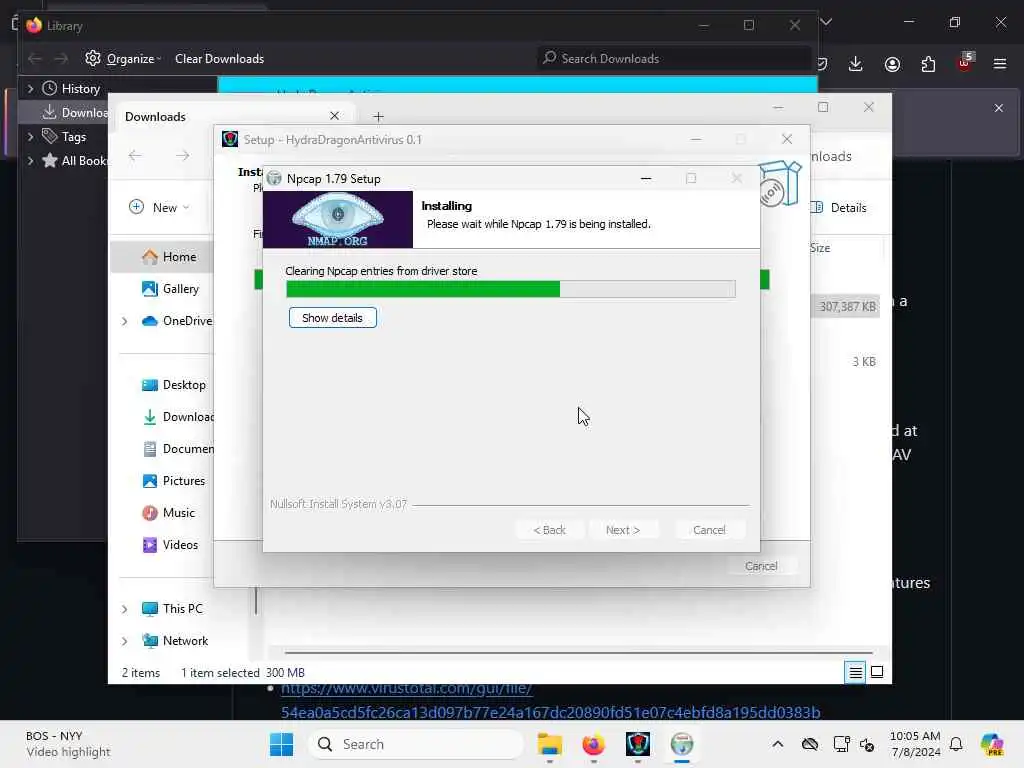1024x768 pixels.
Task: Open Firefox downloads toolbar icon
Action: click(856, 64)
